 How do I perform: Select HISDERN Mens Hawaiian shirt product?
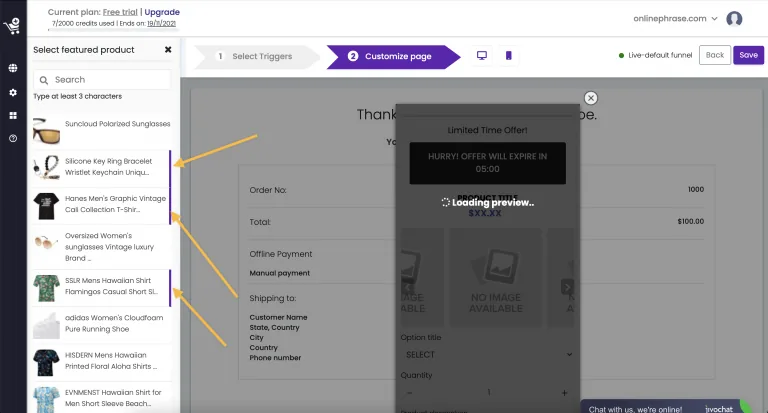[x=101, y=361]
